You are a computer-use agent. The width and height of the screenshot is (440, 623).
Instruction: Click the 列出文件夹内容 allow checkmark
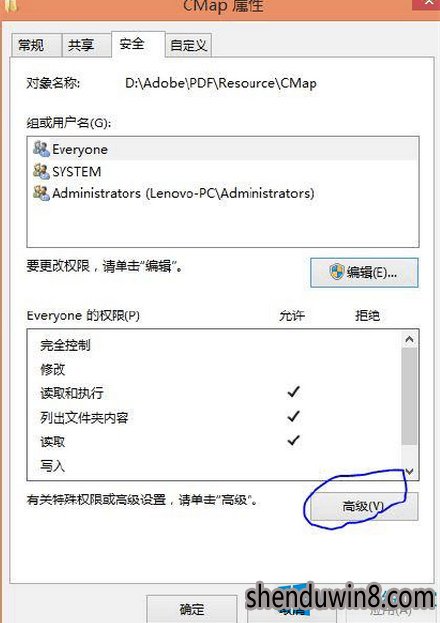pyautogui.click(x=293, y=416)
